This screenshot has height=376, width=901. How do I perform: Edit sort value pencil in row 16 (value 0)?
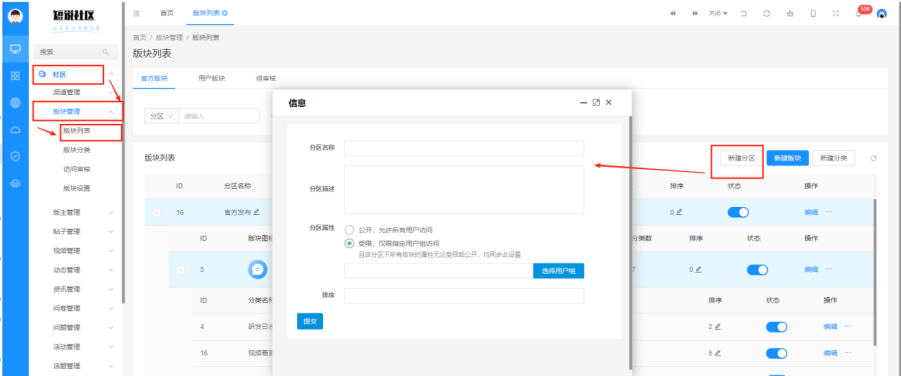pyautogui.click(x=679, y=212)
